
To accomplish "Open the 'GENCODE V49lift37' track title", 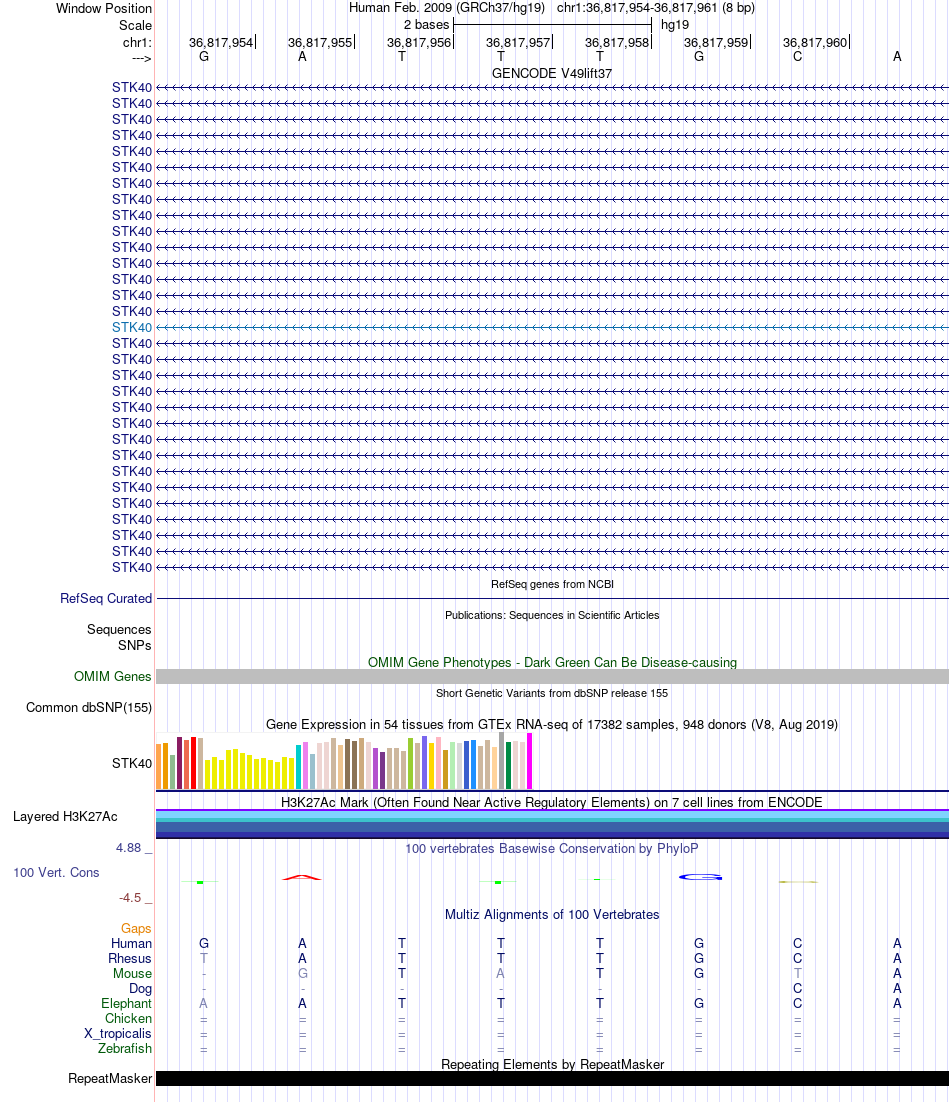I will [x=552, y=73].
